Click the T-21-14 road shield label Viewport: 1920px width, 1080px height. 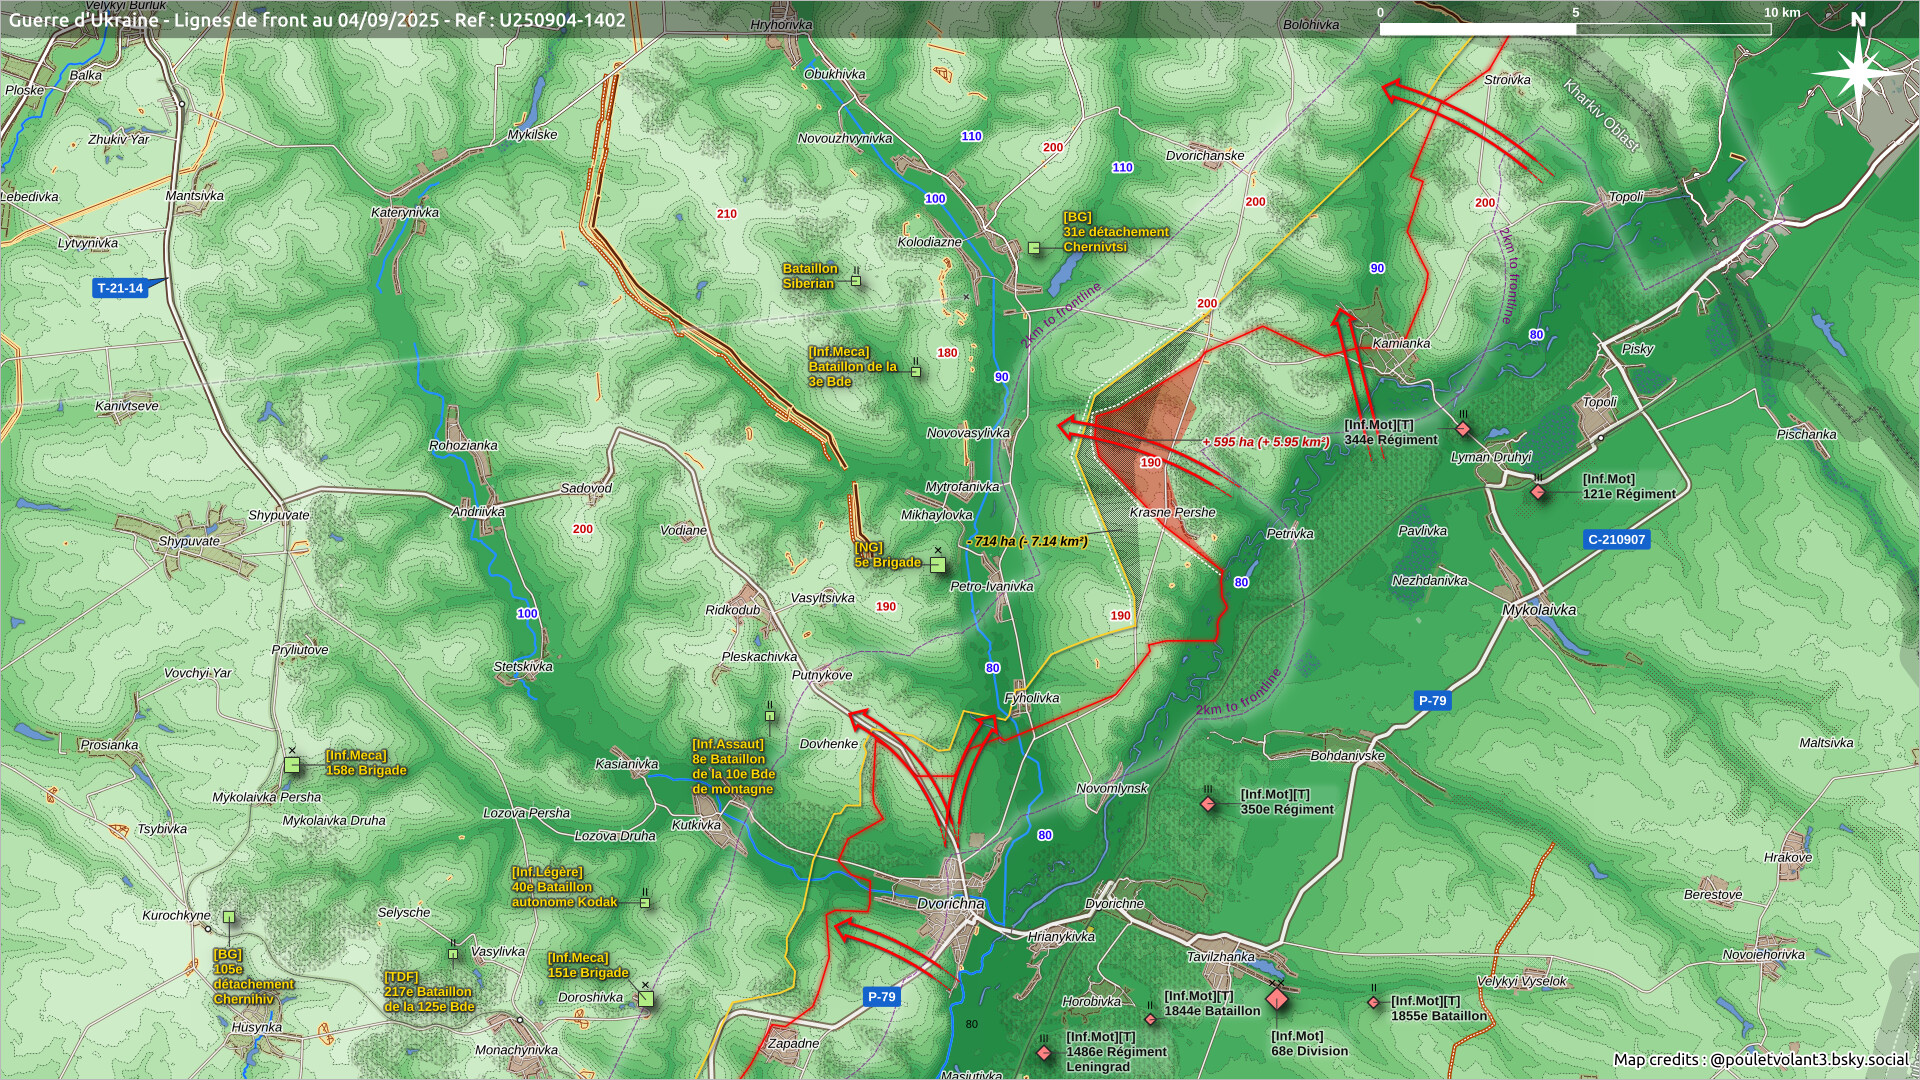pos(120,288)
